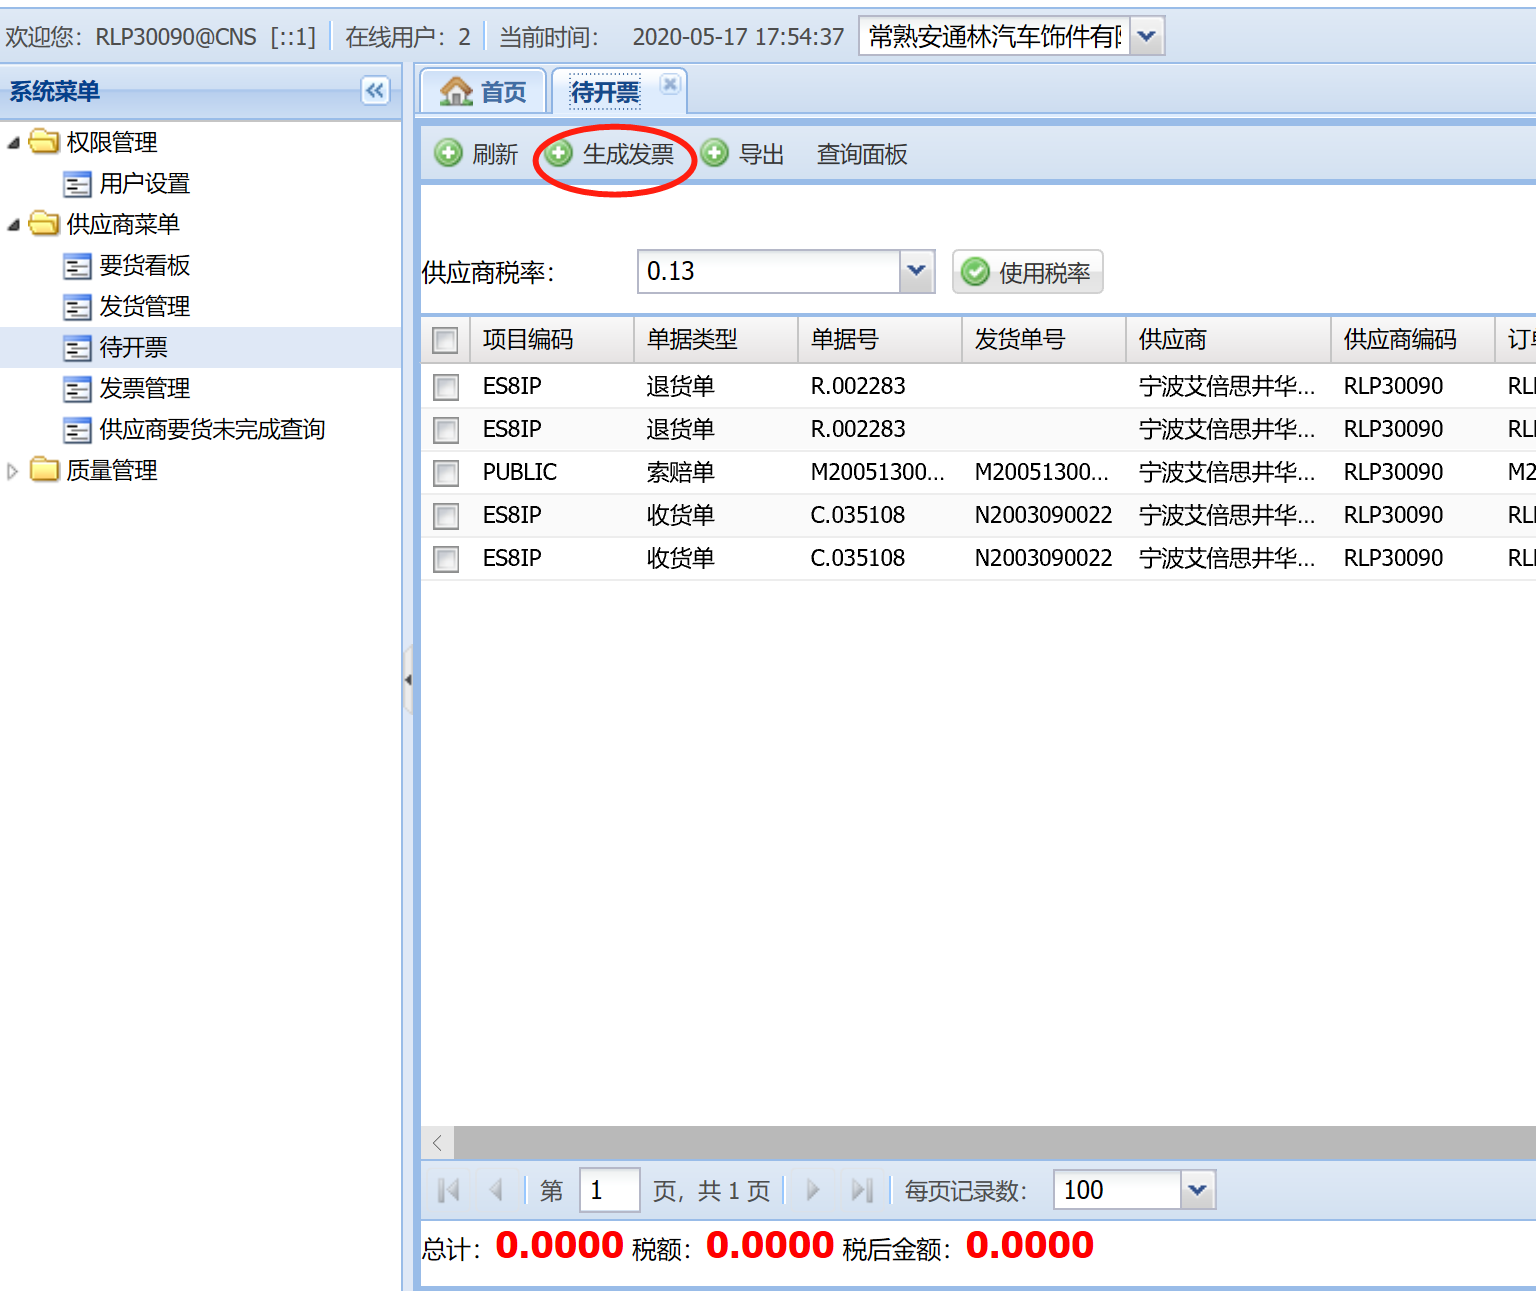
Task: Click the sidebar splitter collapse handle
Action: pos(408,679)
